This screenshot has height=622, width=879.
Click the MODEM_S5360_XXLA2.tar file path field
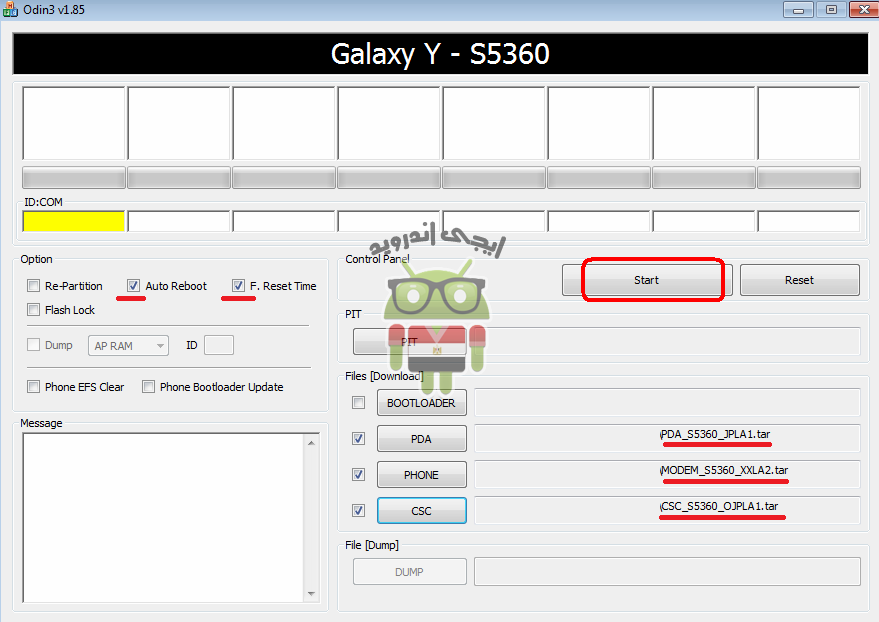click(667, 474)
